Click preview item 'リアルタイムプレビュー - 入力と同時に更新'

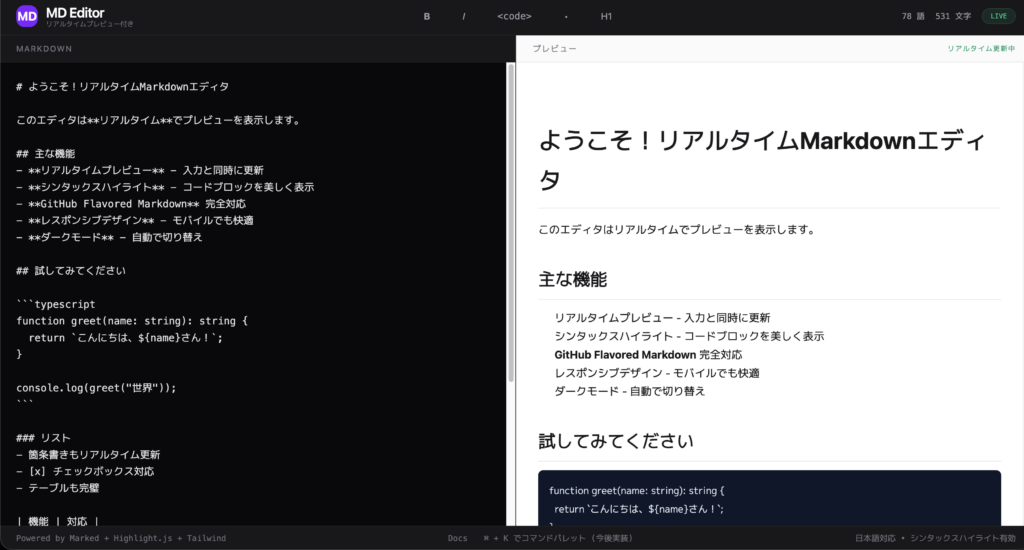pos(662,318)
